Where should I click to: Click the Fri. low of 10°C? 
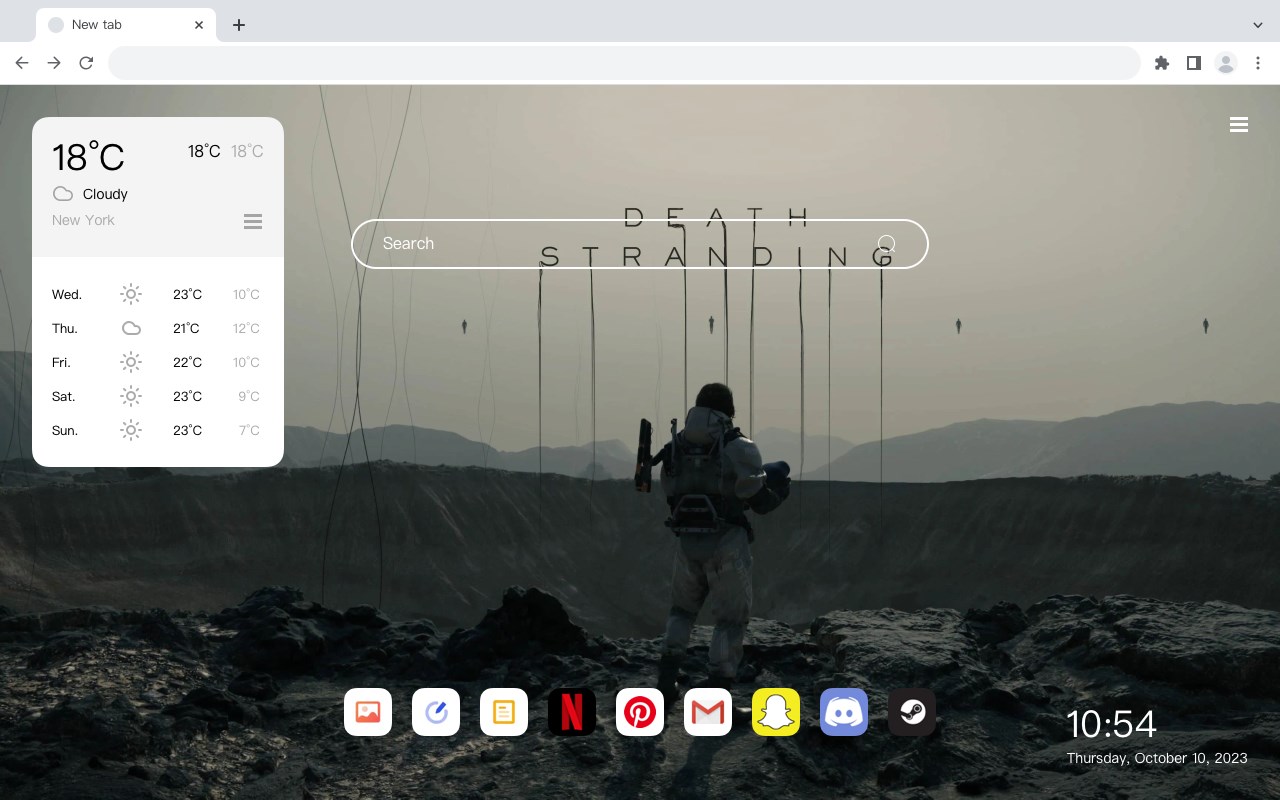coord(246,362)
